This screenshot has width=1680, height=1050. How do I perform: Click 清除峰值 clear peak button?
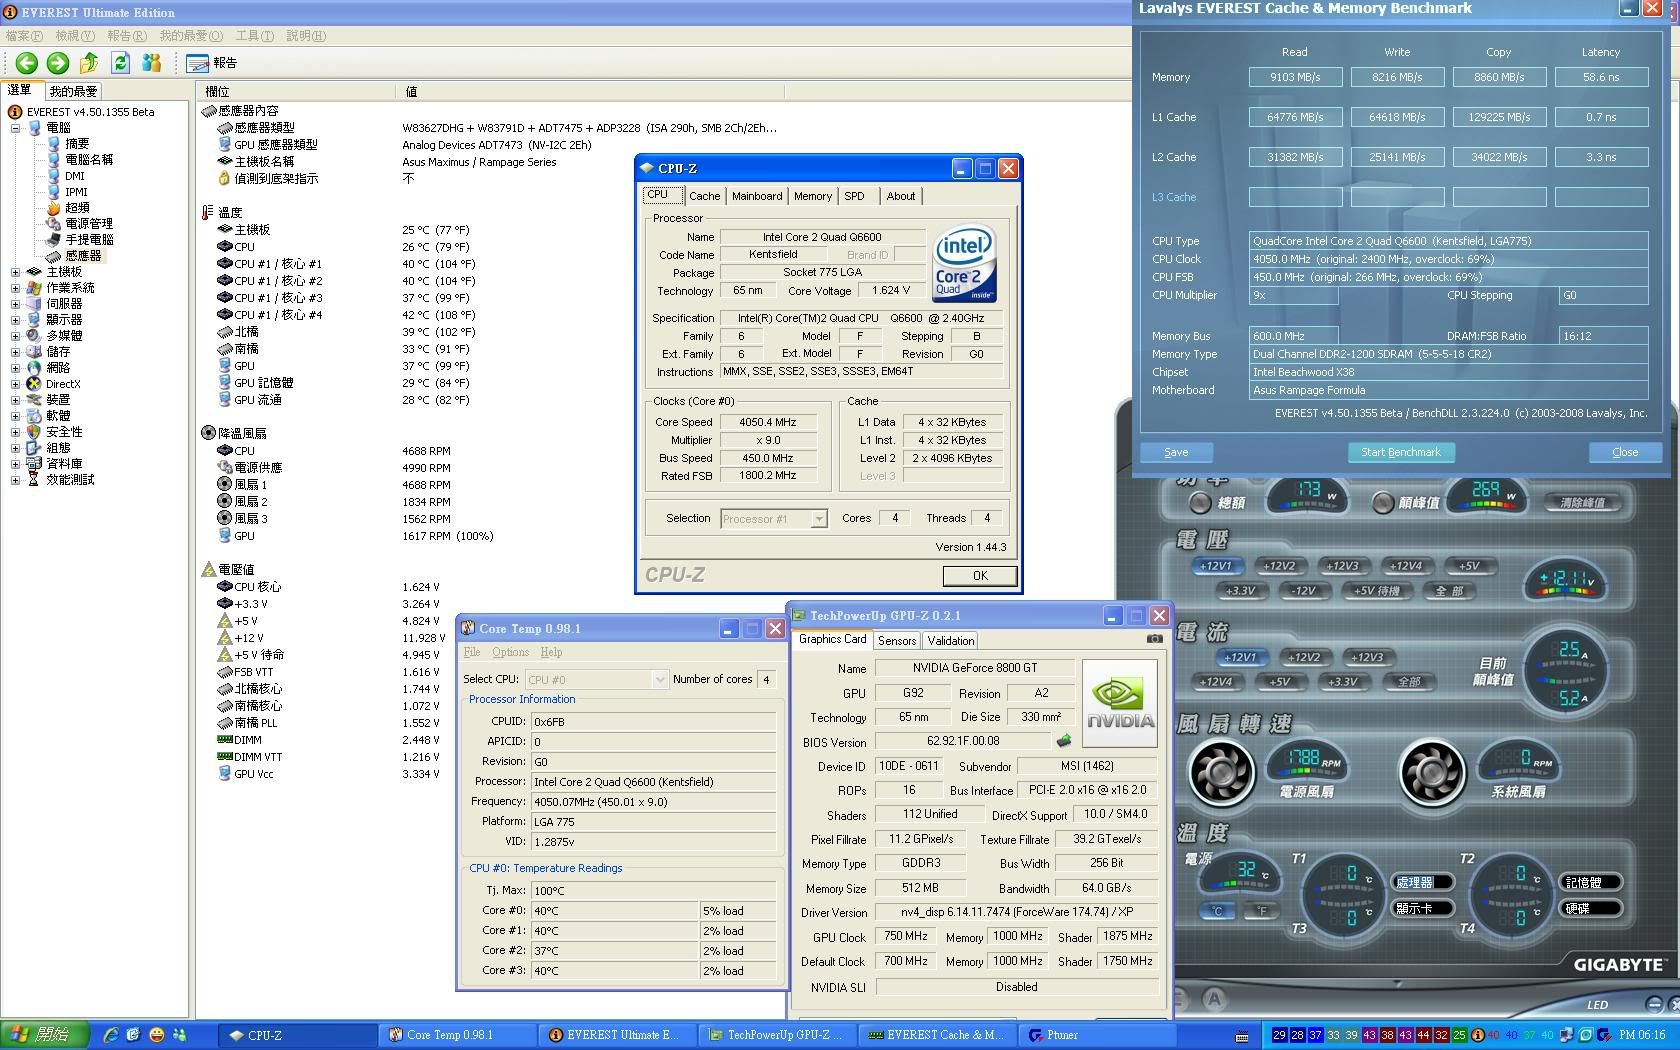1583,503
